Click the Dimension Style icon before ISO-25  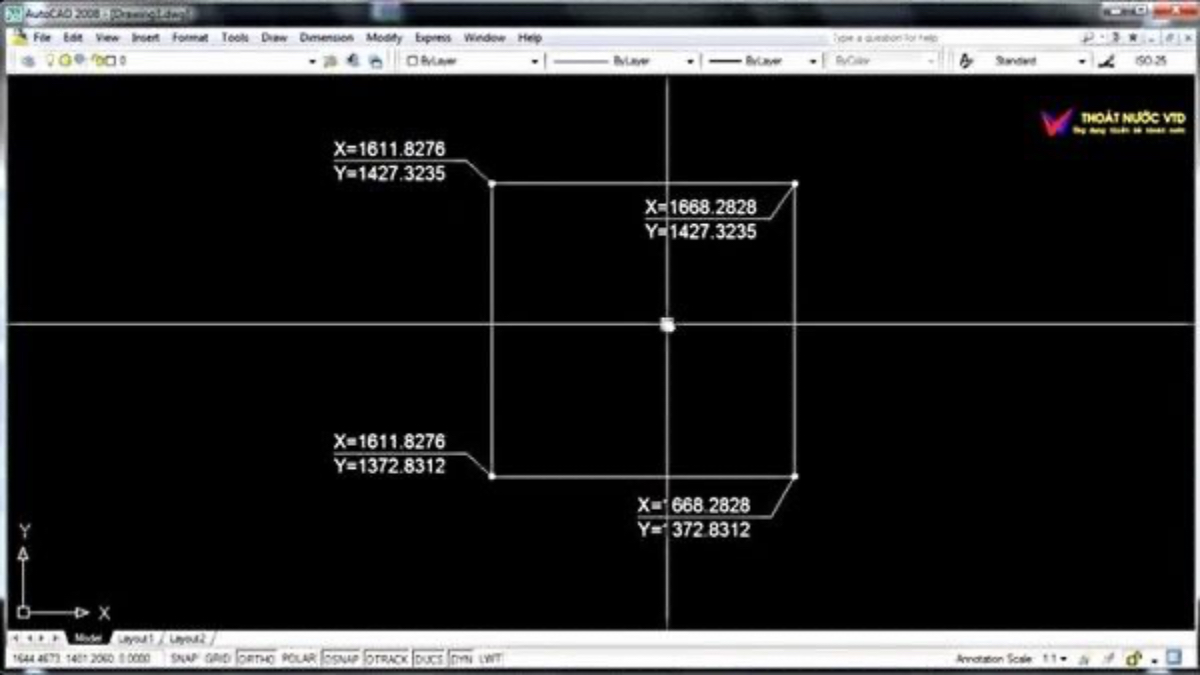pos(1106,61)
